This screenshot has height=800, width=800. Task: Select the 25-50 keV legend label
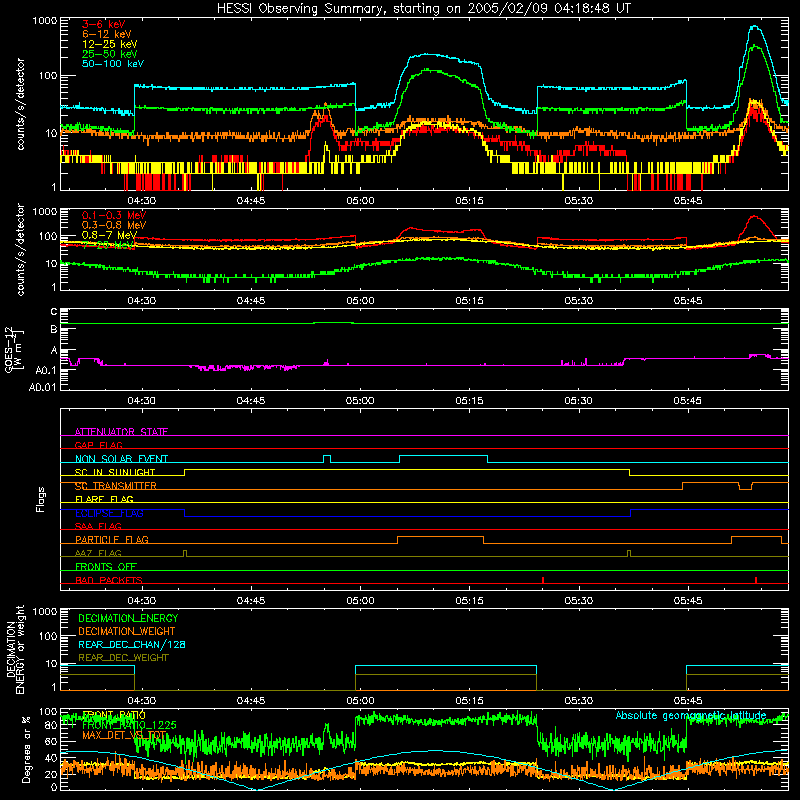click(x=109, y=54)
